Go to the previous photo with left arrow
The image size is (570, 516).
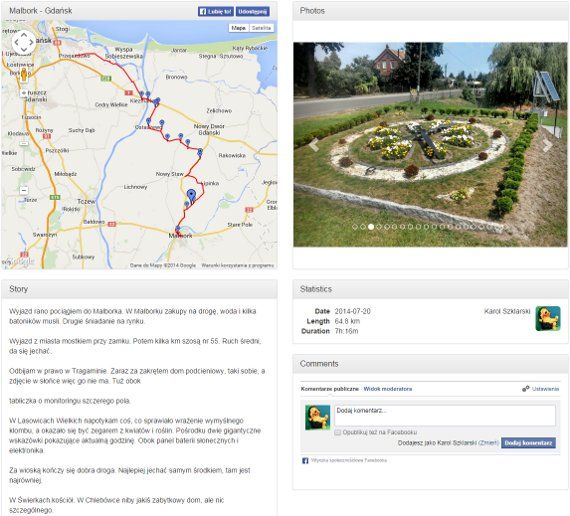(314, 145)
